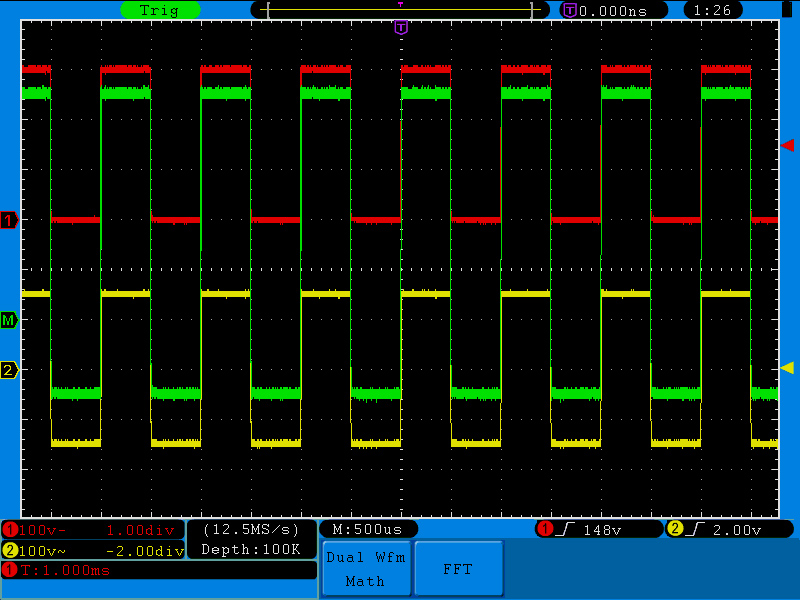The height and width of the screenshot is (600, 800).
Task: Click the Depth:100K memory depth readout
Action: pyautogui.click(x=251, y=549)
